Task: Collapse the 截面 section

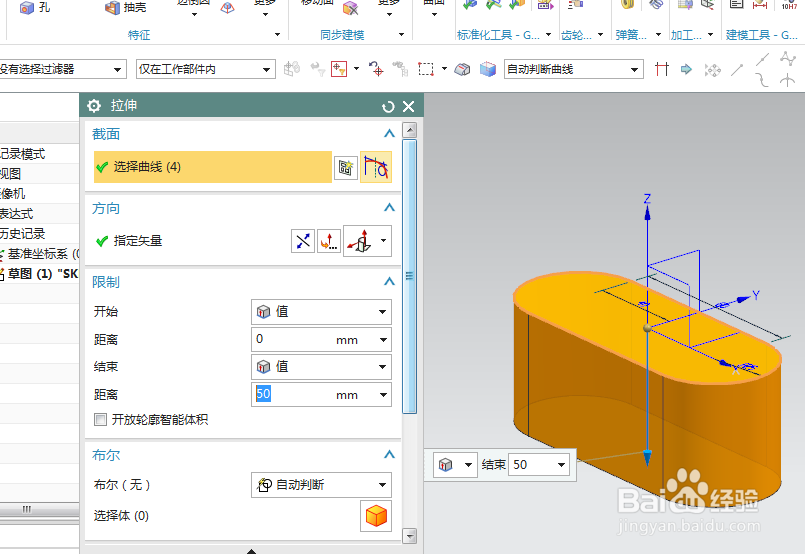Action: [389, 134]
